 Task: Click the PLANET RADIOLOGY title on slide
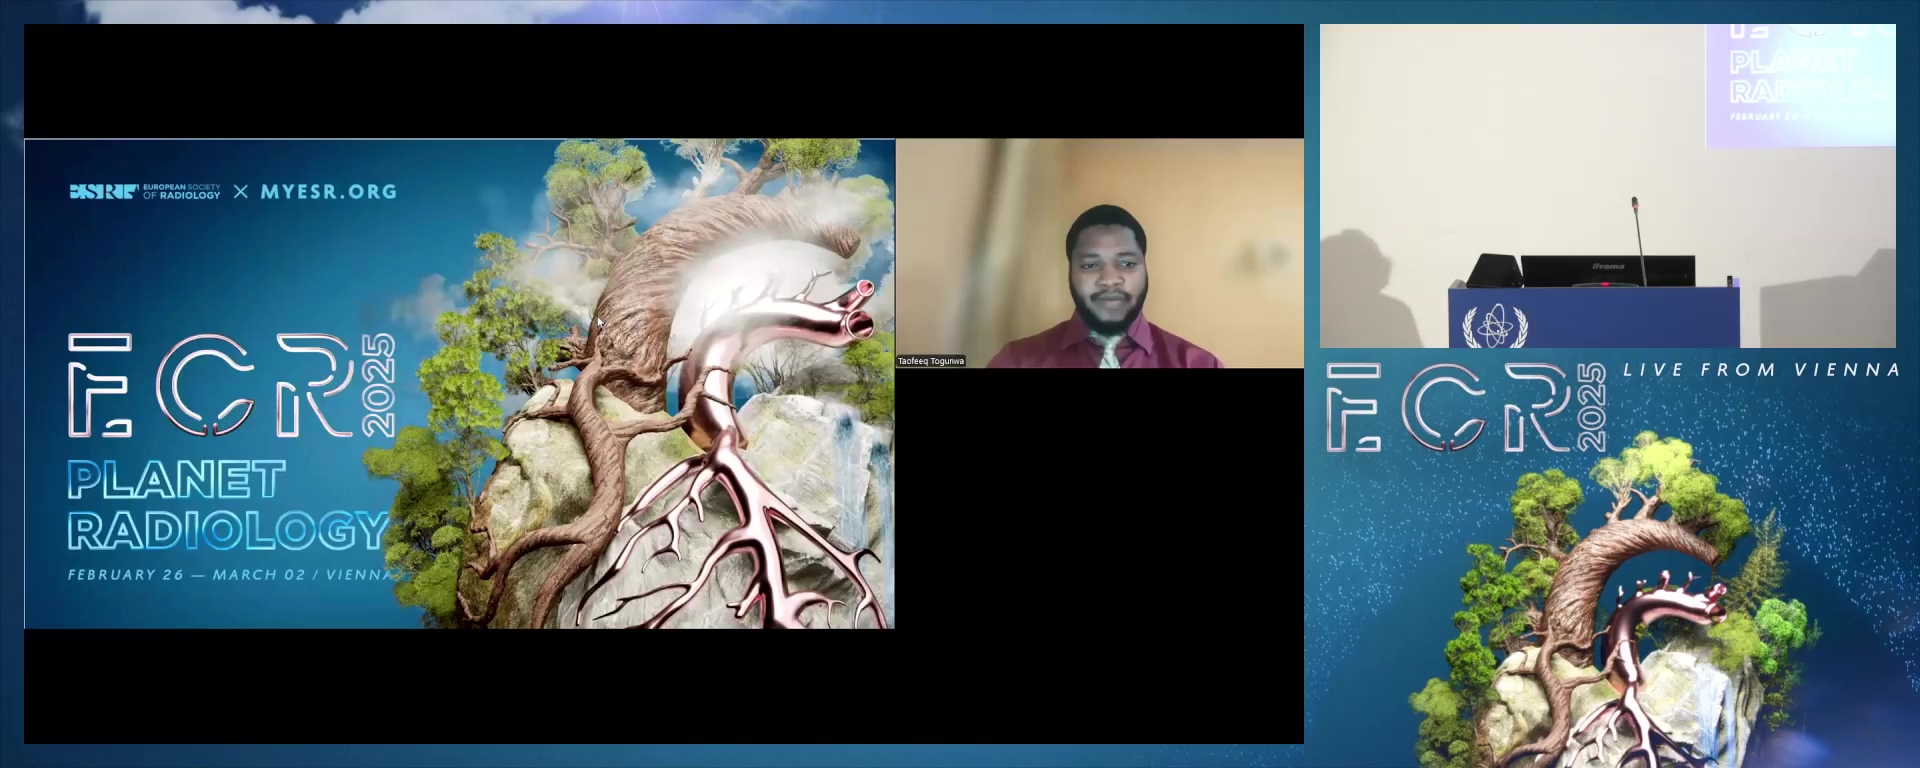228,505
